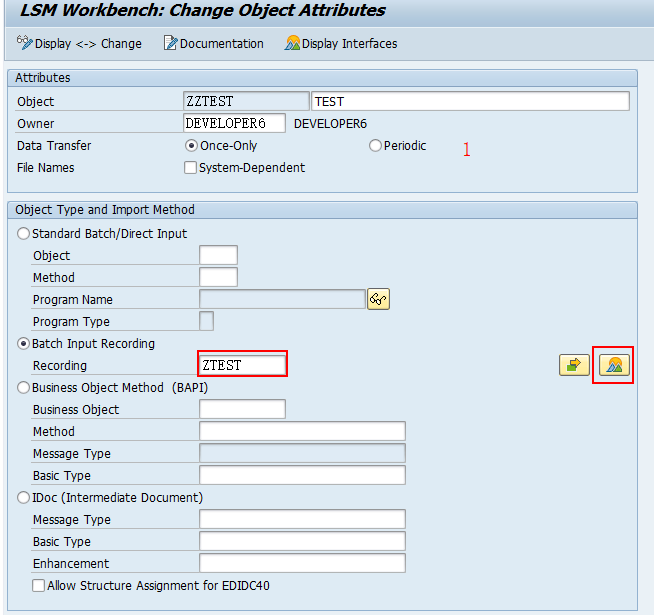Click the green arrow icon beside Recording
654x615 pixels.
574,365
